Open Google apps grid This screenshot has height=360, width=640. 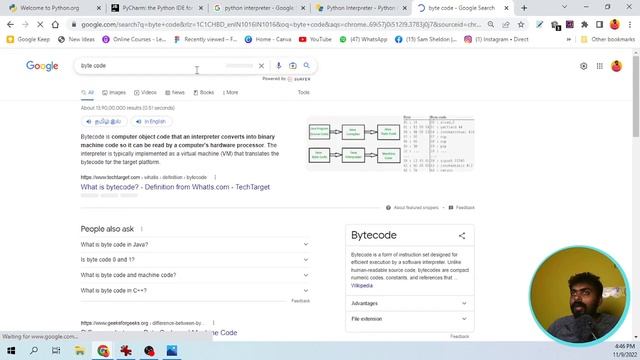click(600, 66)
